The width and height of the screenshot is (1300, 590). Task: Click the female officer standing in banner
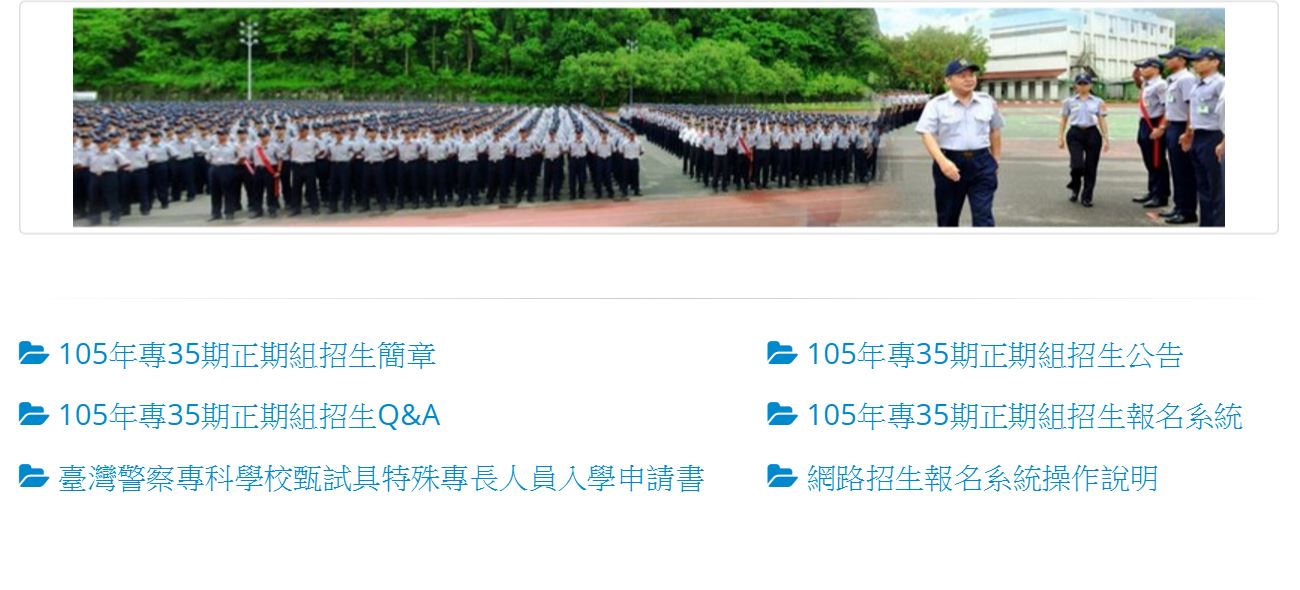click(x=1084, y=138)
